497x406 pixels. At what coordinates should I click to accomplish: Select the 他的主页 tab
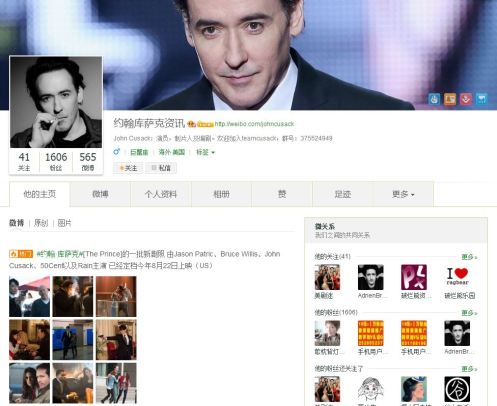click(x=40, y=194)
